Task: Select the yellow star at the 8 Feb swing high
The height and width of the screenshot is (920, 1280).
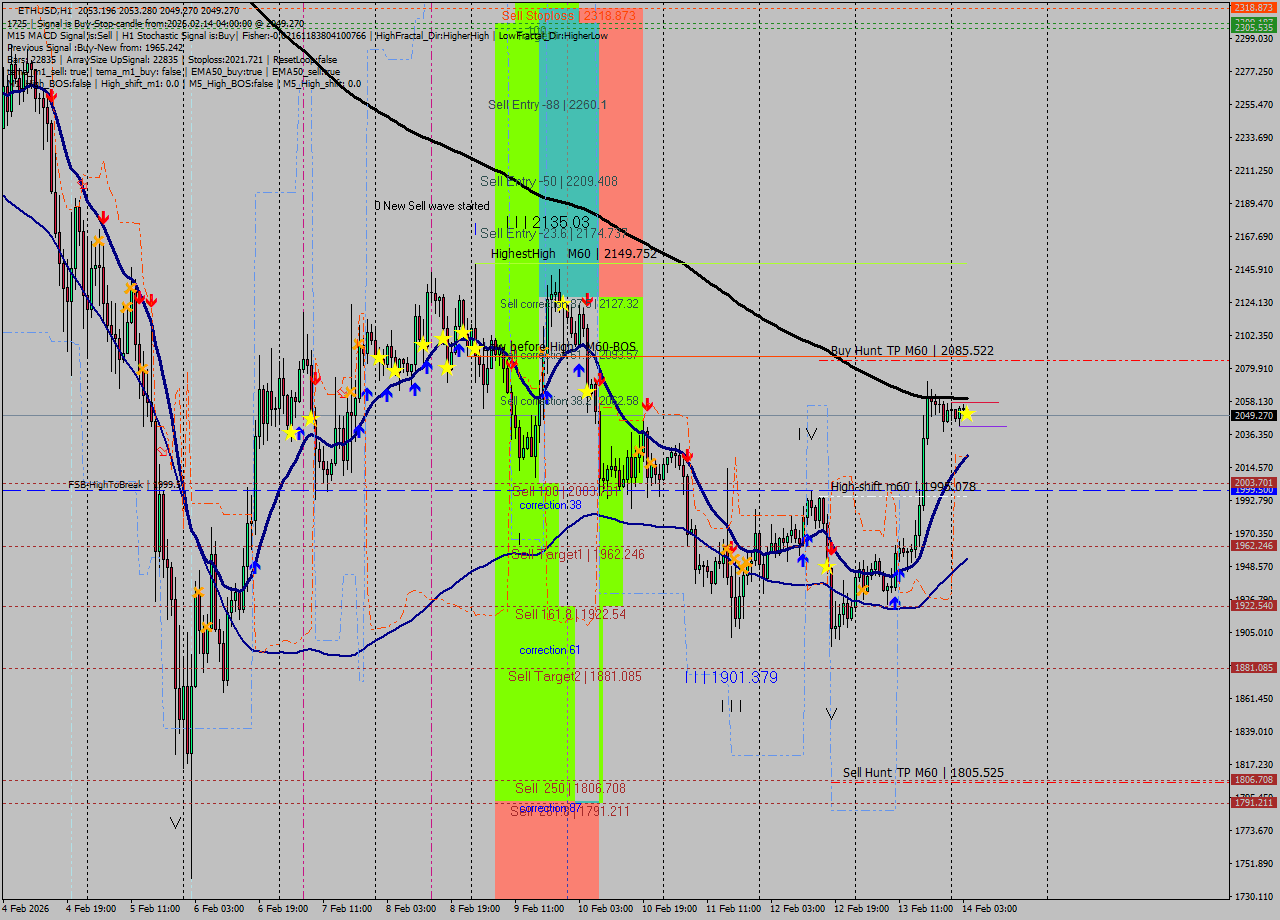Action: point(462,330)
